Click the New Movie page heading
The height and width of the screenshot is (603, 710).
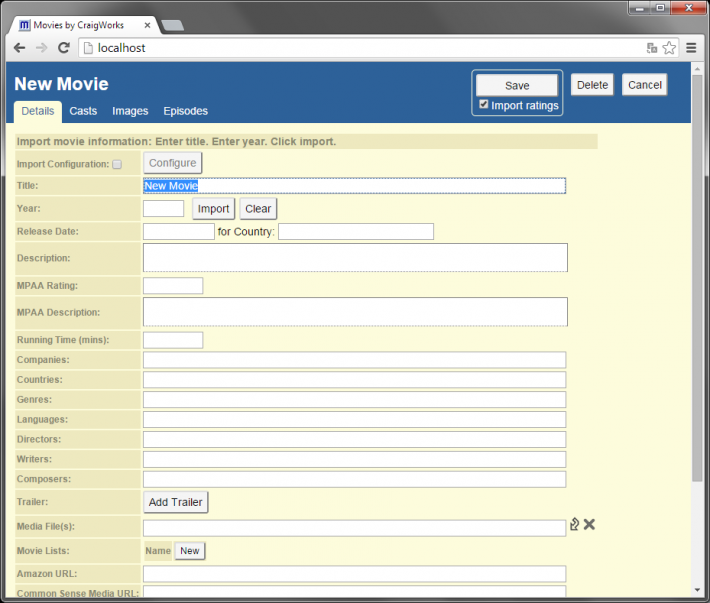point(61,84)
